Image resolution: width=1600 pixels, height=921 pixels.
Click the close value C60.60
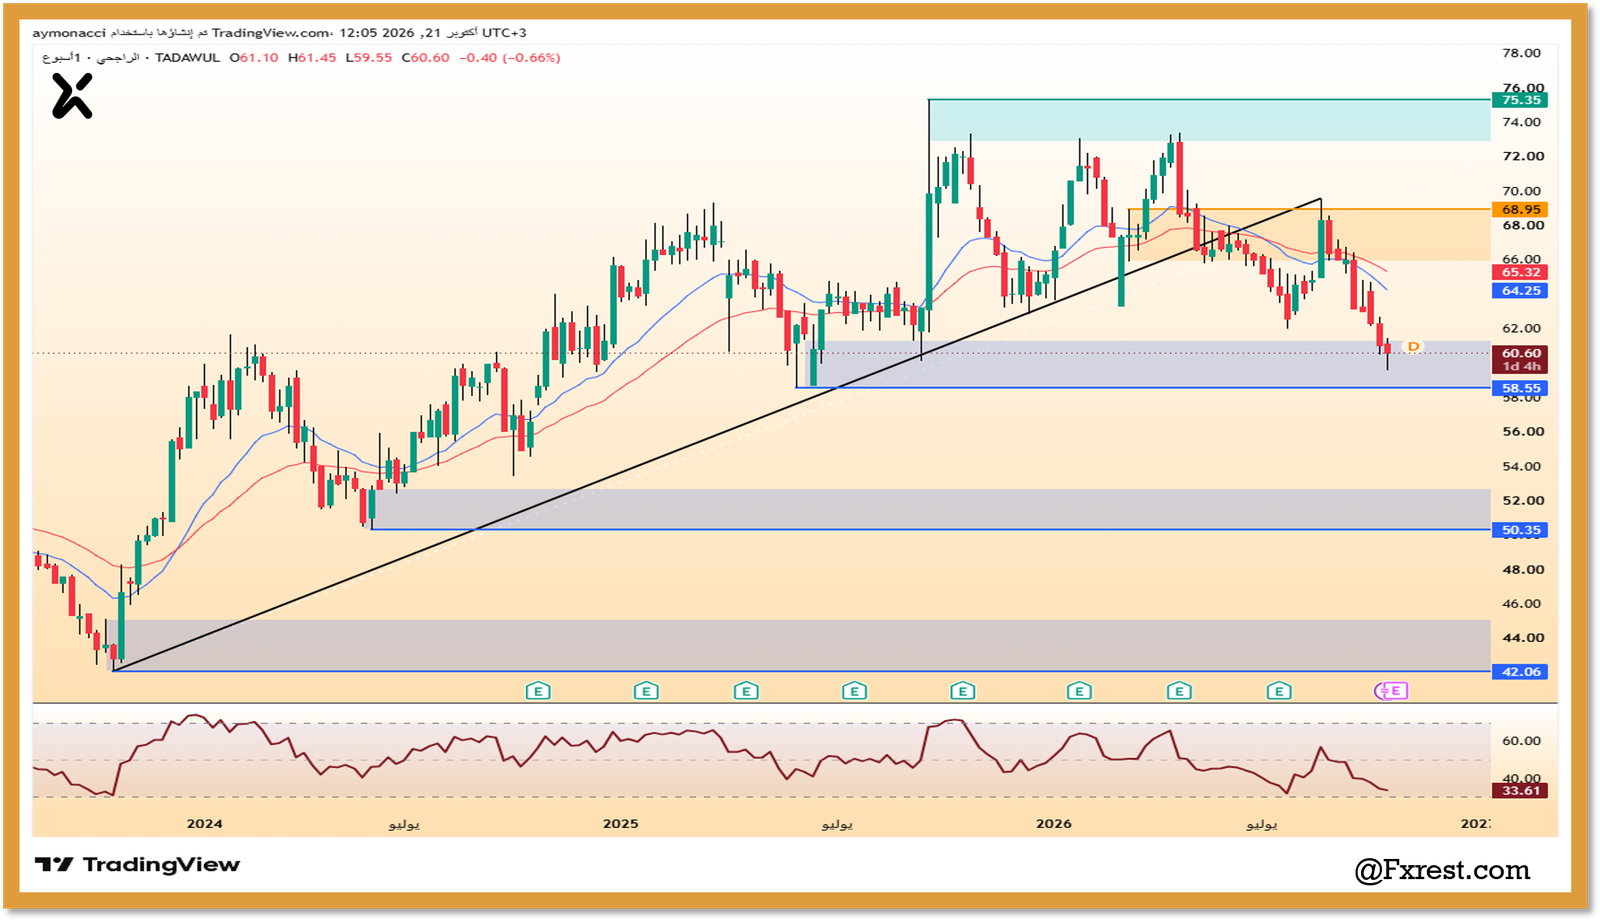pos(426,58)
